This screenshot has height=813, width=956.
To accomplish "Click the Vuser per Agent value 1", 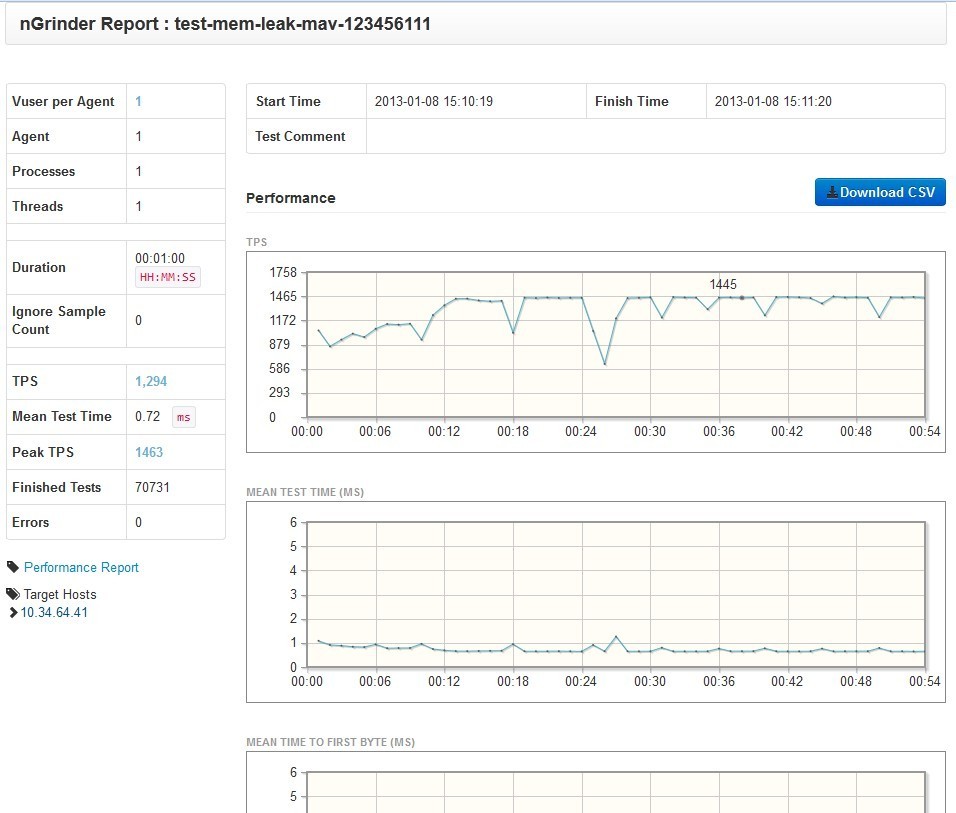I will 138,101.
